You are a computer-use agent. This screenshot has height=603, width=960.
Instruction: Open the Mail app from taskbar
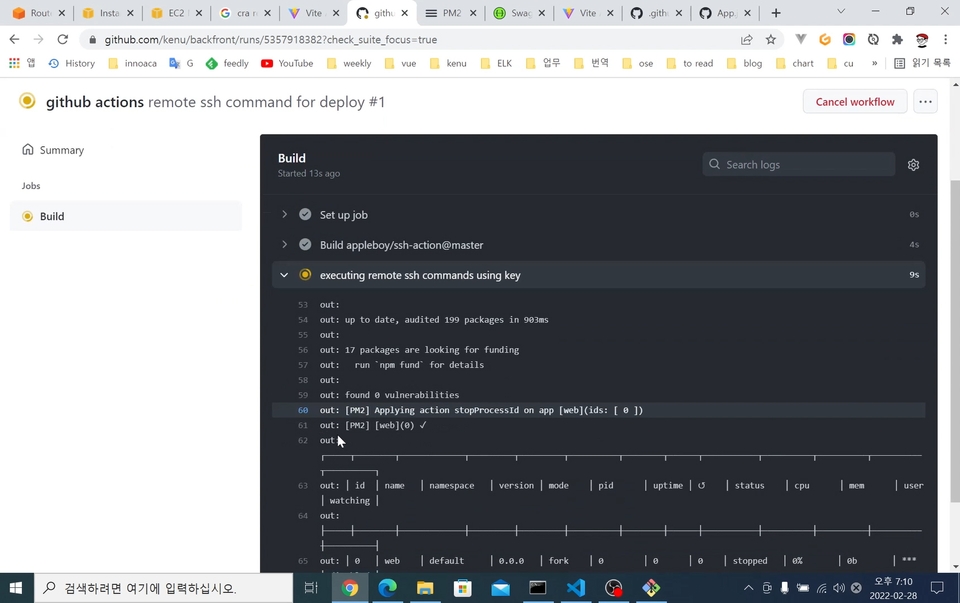[x=500, y=588]
